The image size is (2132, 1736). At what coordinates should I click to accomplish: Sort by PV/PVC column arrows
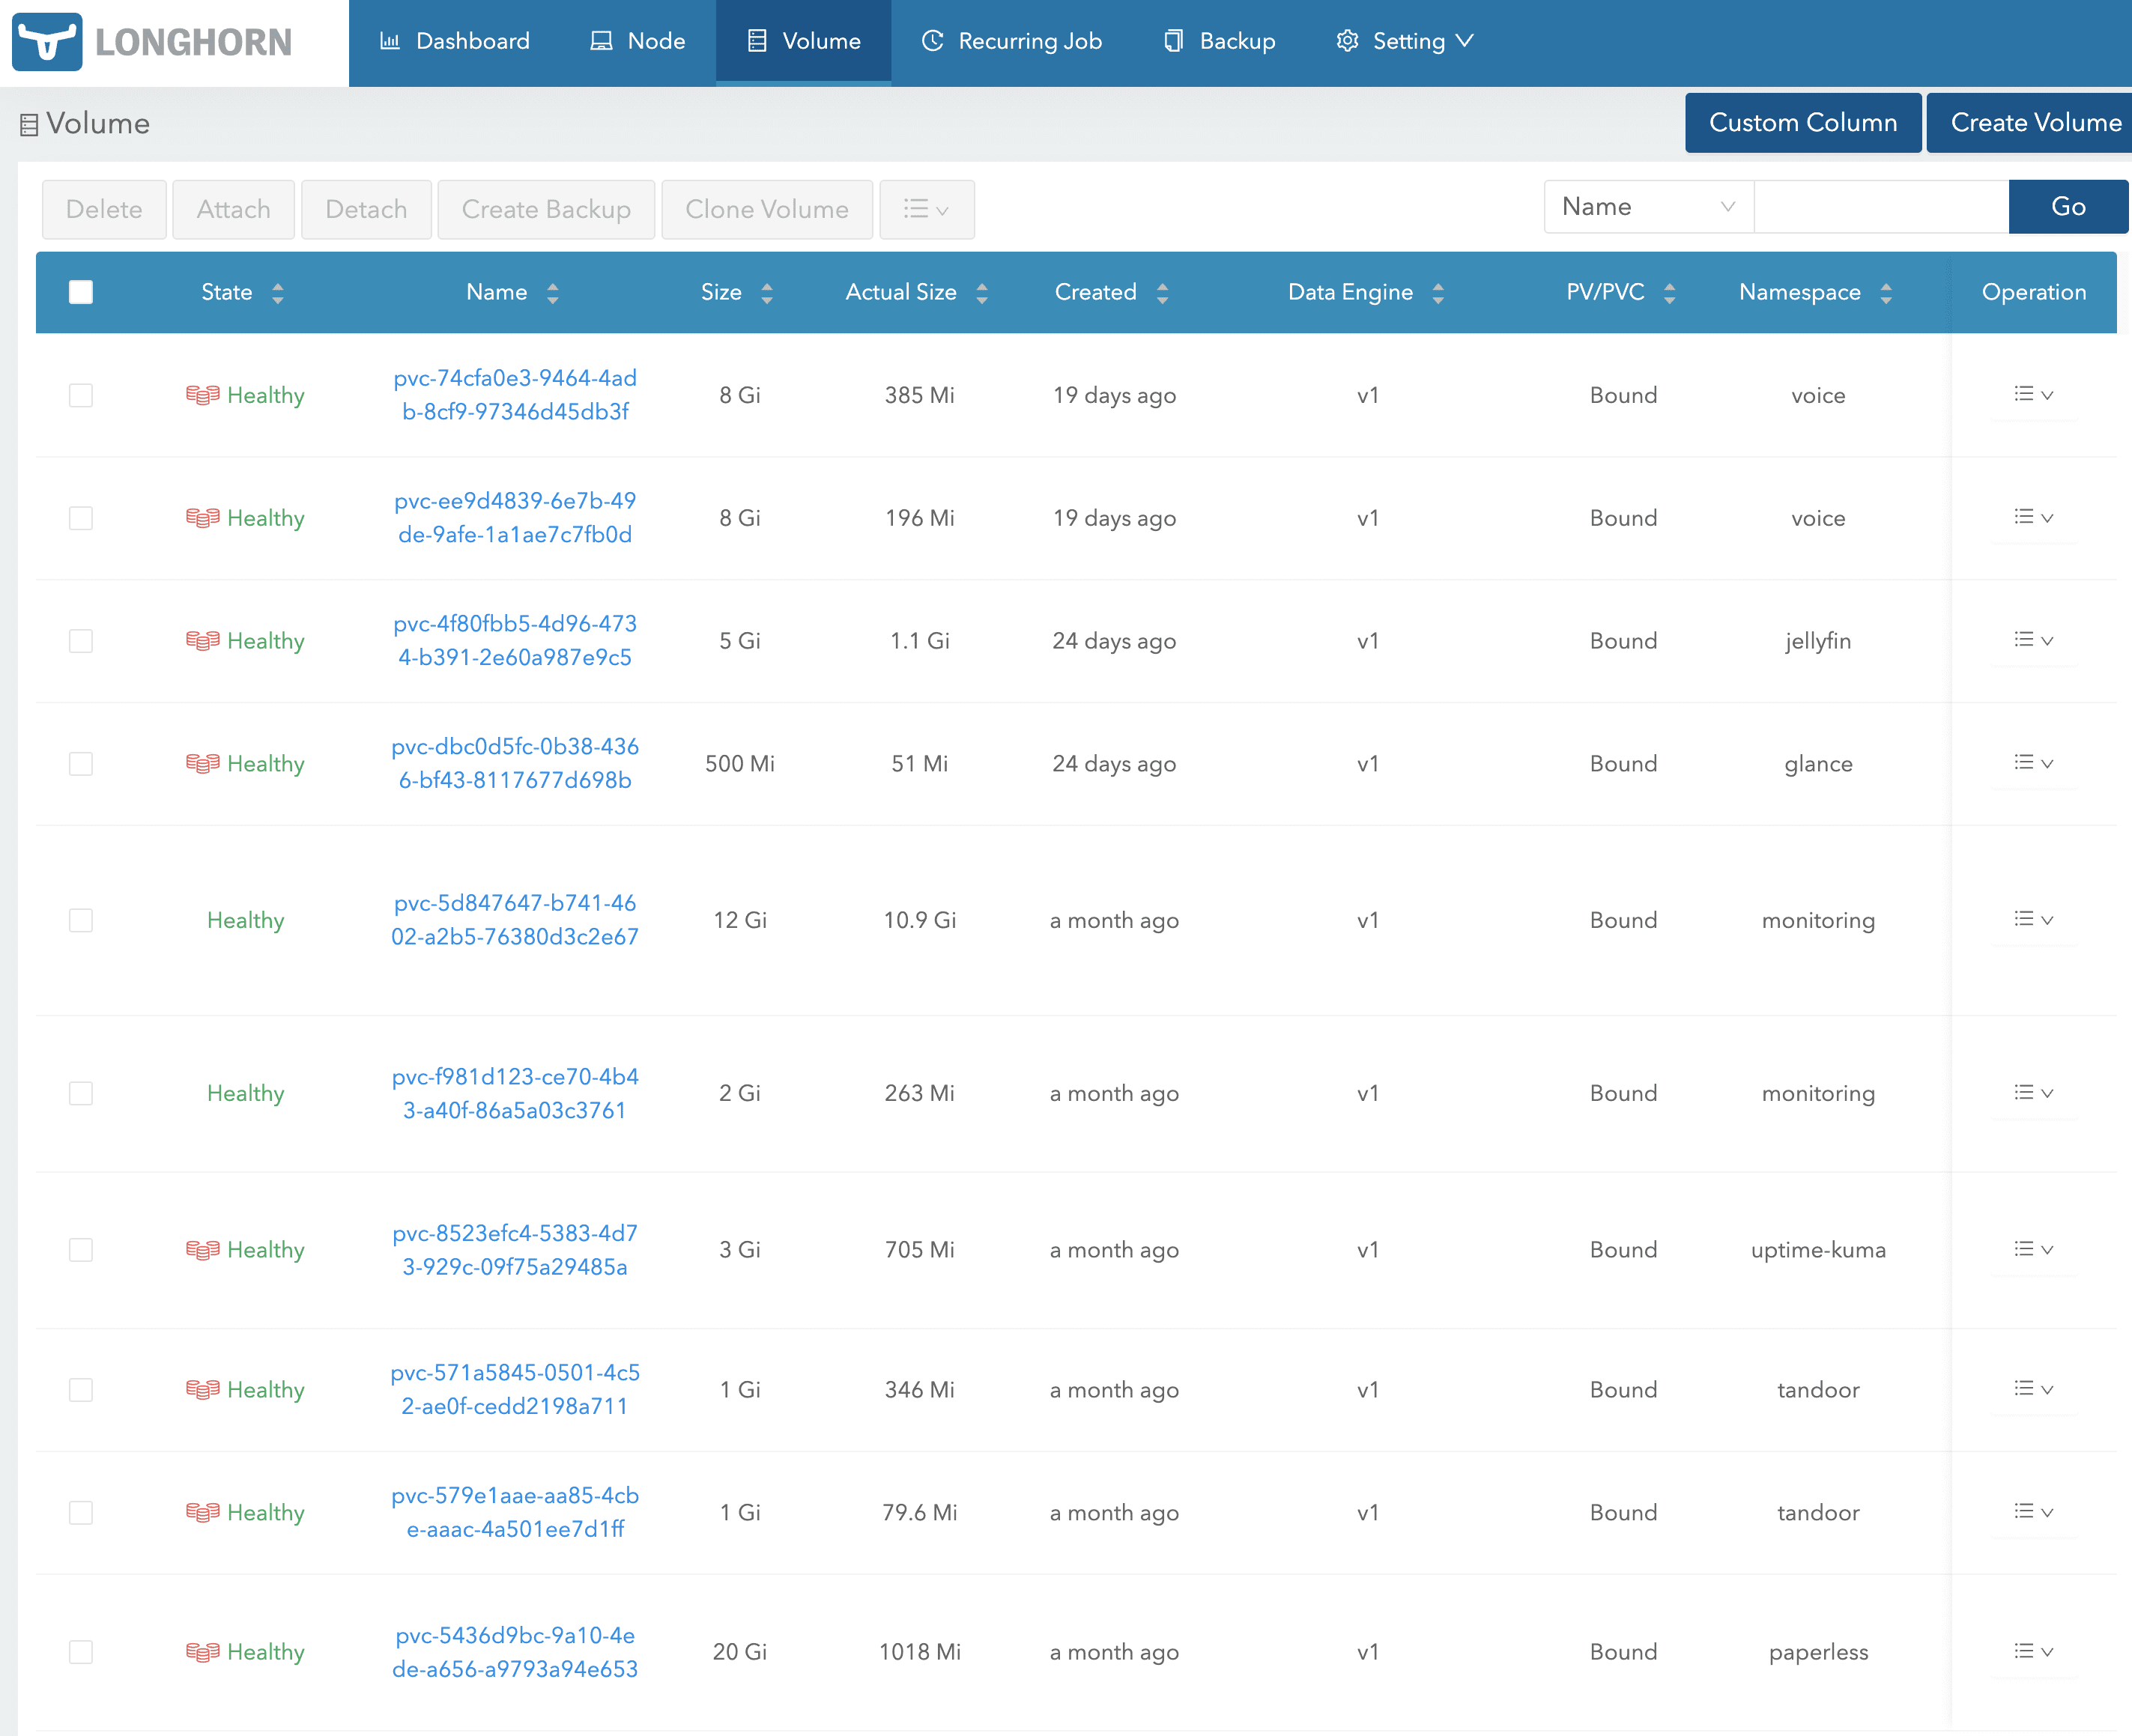click(1670, 293)
